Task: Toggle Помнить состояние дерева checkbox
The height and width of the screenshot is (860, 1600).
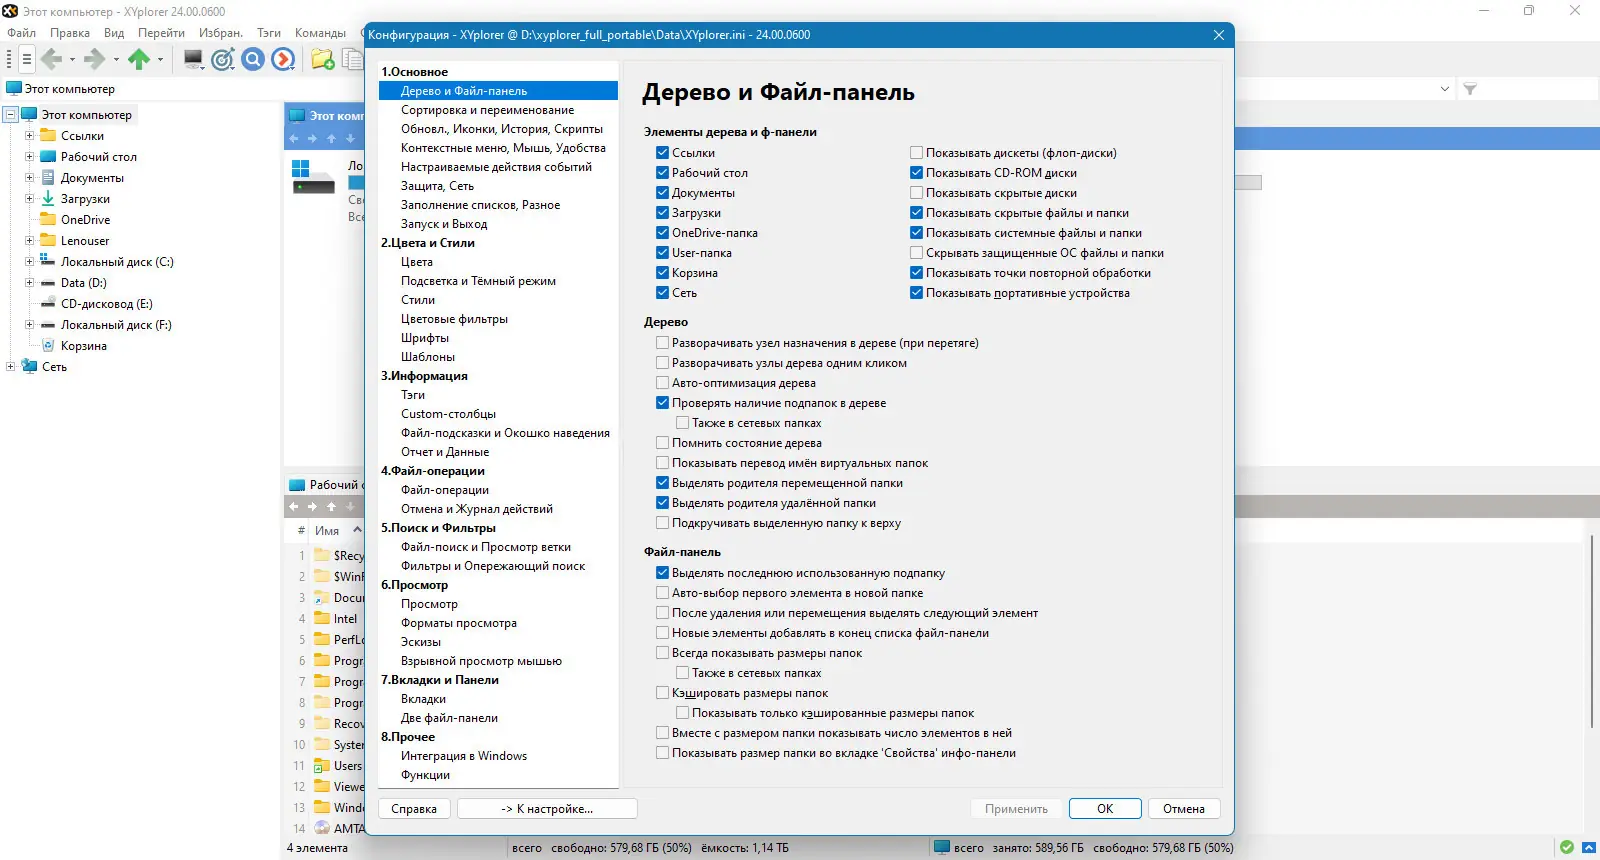Action: click(662, 443)
